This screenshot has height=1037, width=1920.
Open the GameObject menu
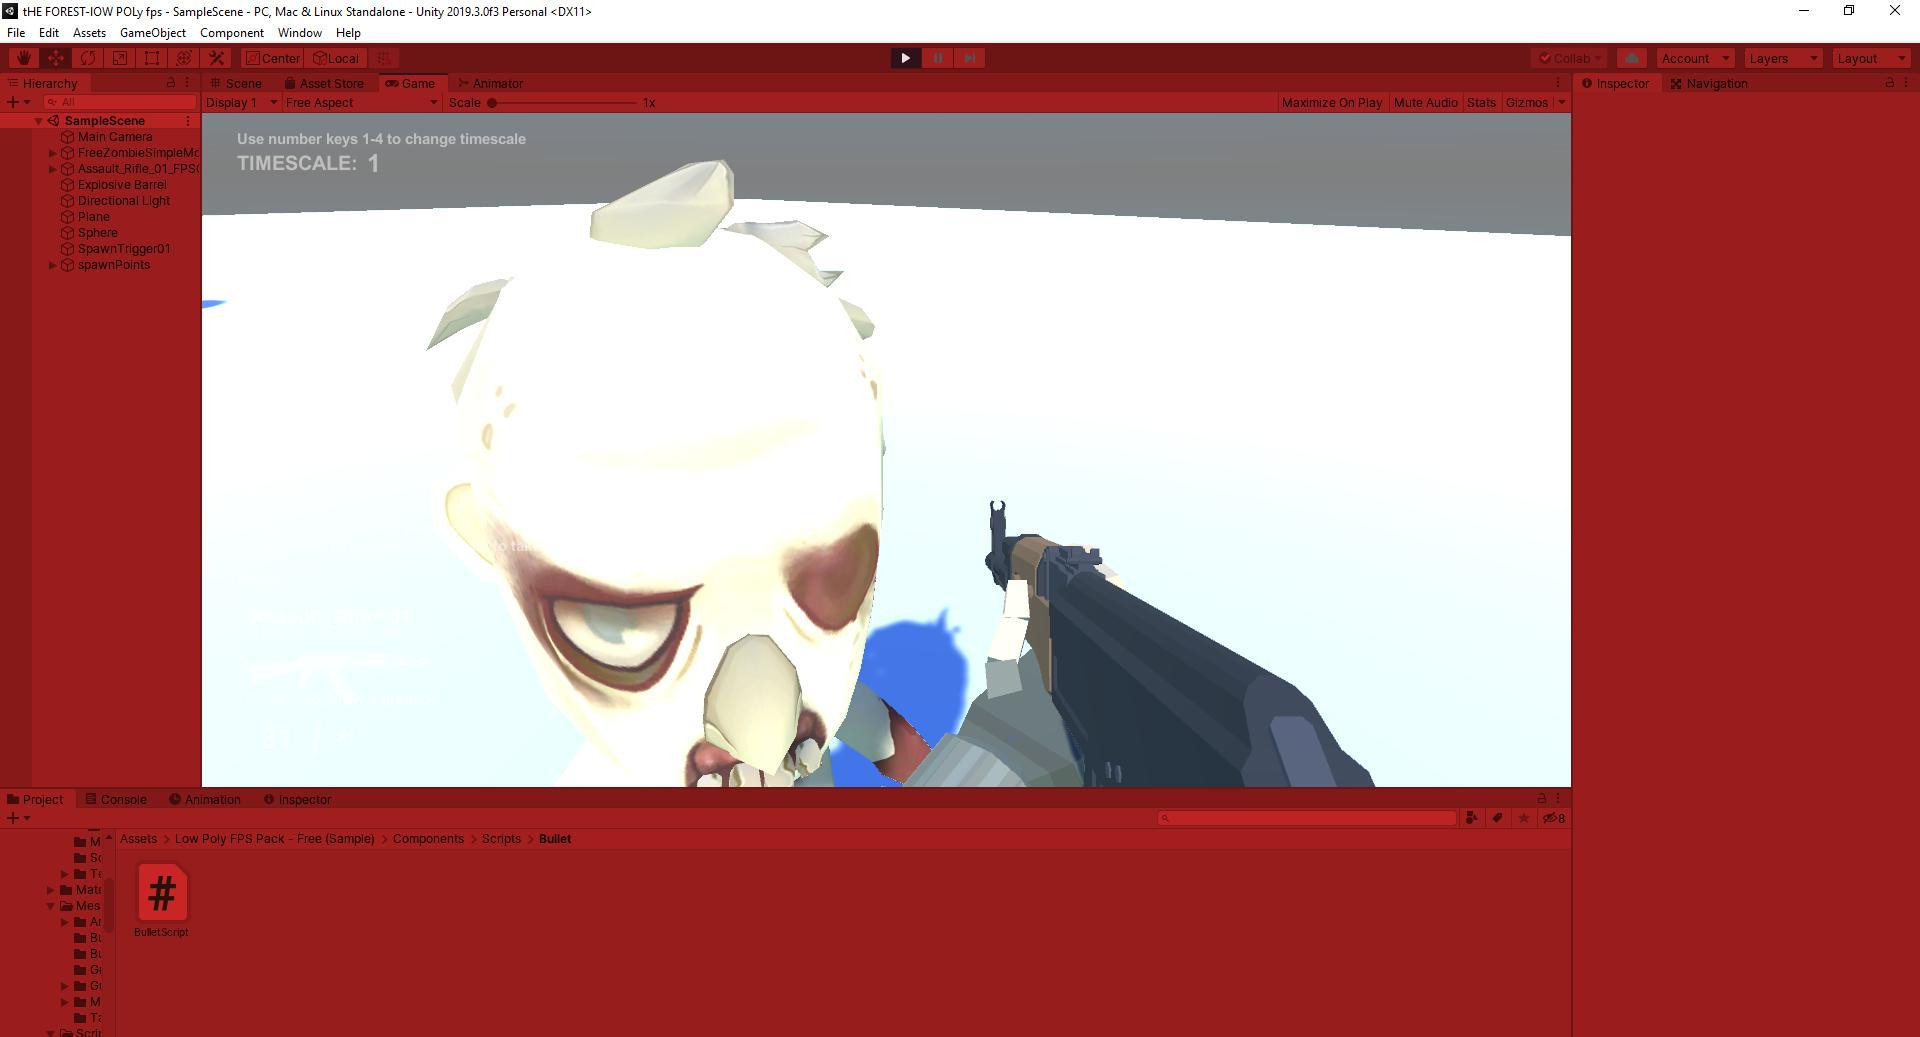pos(152,33)
